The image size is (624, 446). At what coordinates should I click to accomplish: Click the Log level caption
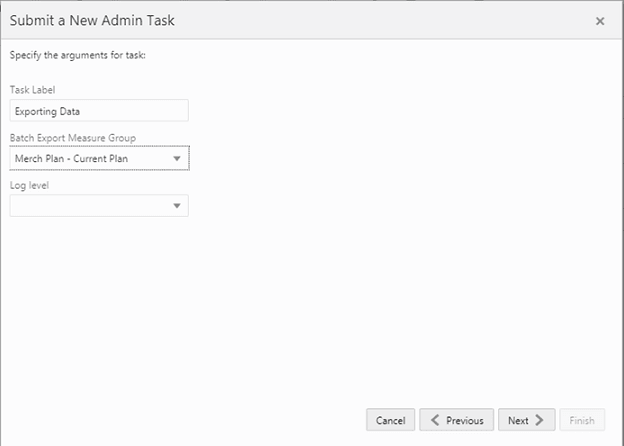[29, 185]
